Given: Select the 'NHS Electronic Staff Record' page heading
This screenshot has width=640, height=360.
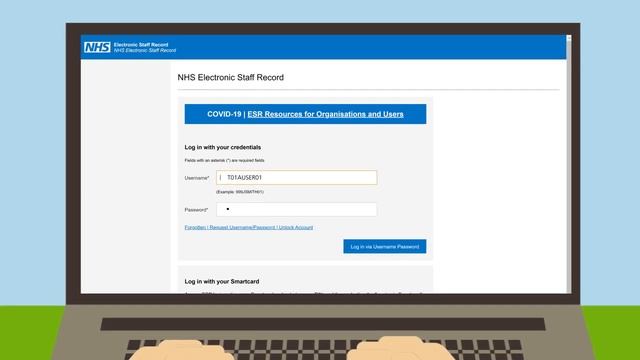Looking at the screenshot, I should (231, 78).
